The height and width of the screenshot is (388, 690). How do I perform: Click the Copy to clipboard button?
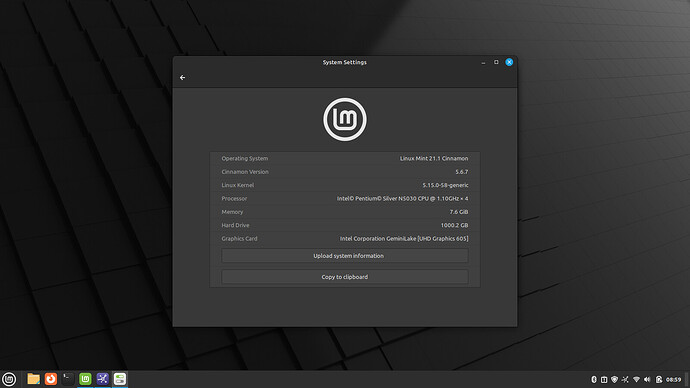click(x=345, y=277)
